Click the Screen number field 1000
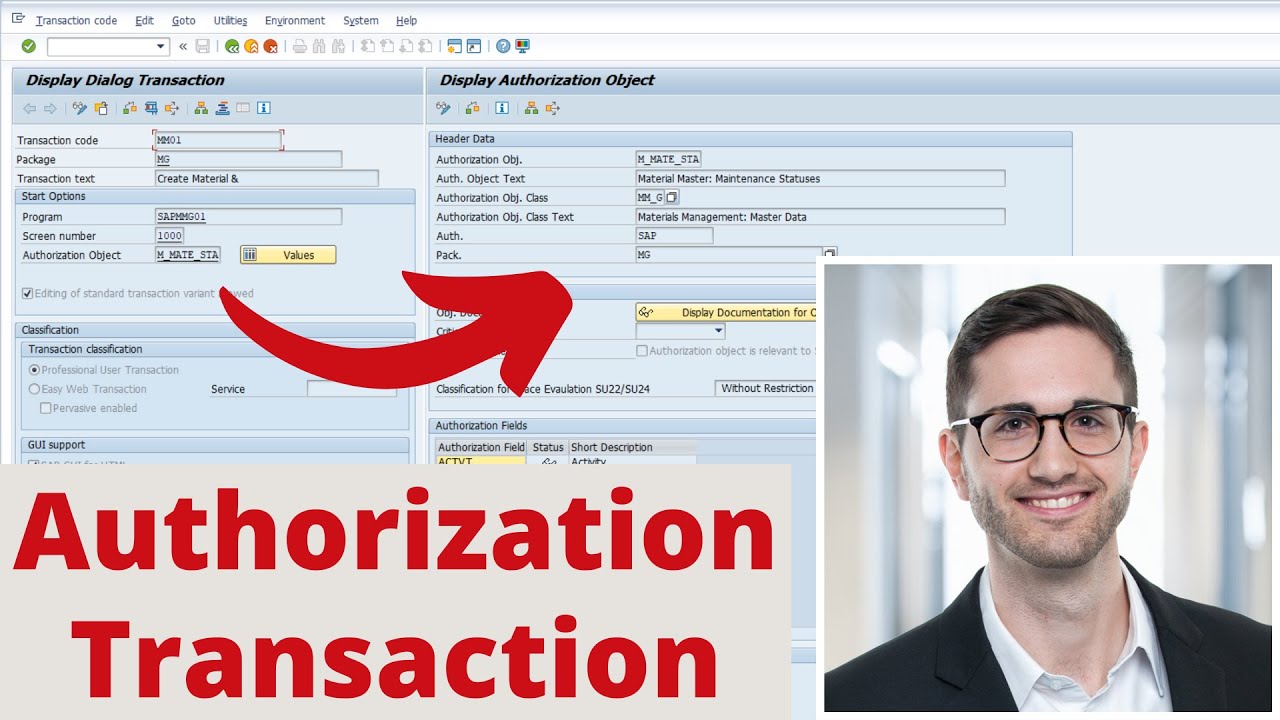Viewport: 1280px width, 720px height. (x=170, y=236)
